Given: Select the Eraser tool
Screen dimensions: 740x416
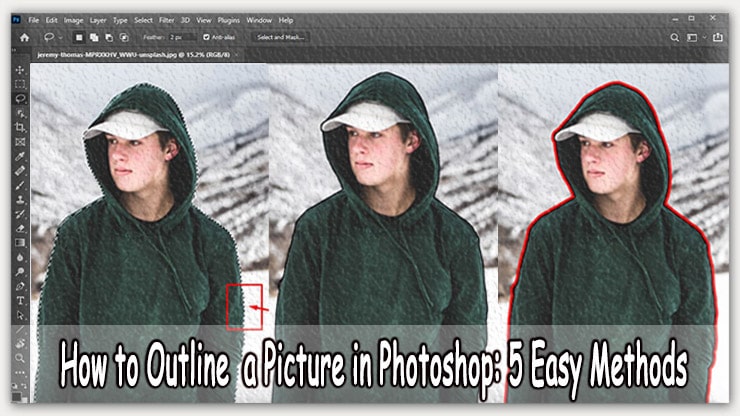Looking at the screenshot, I should point(20,229).
